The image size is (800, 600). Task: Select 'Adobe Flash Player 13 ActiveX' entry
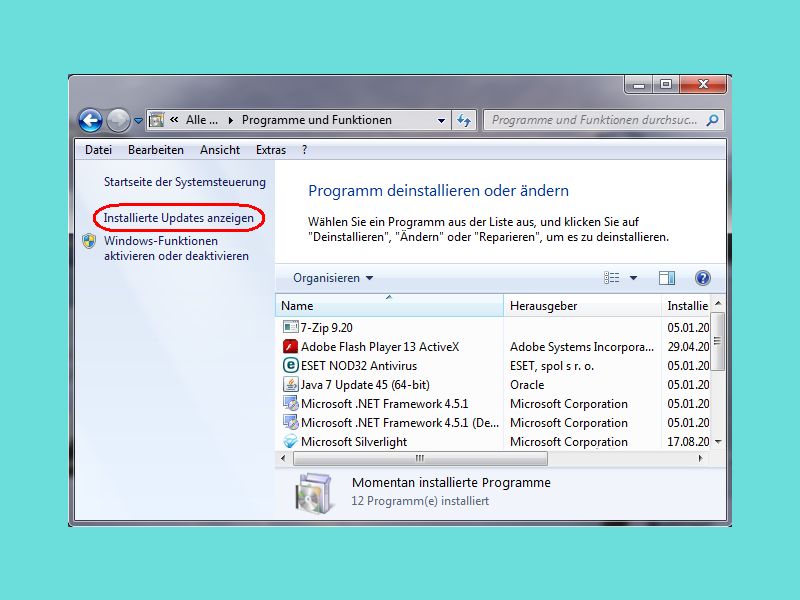click(x=380, y=347)
